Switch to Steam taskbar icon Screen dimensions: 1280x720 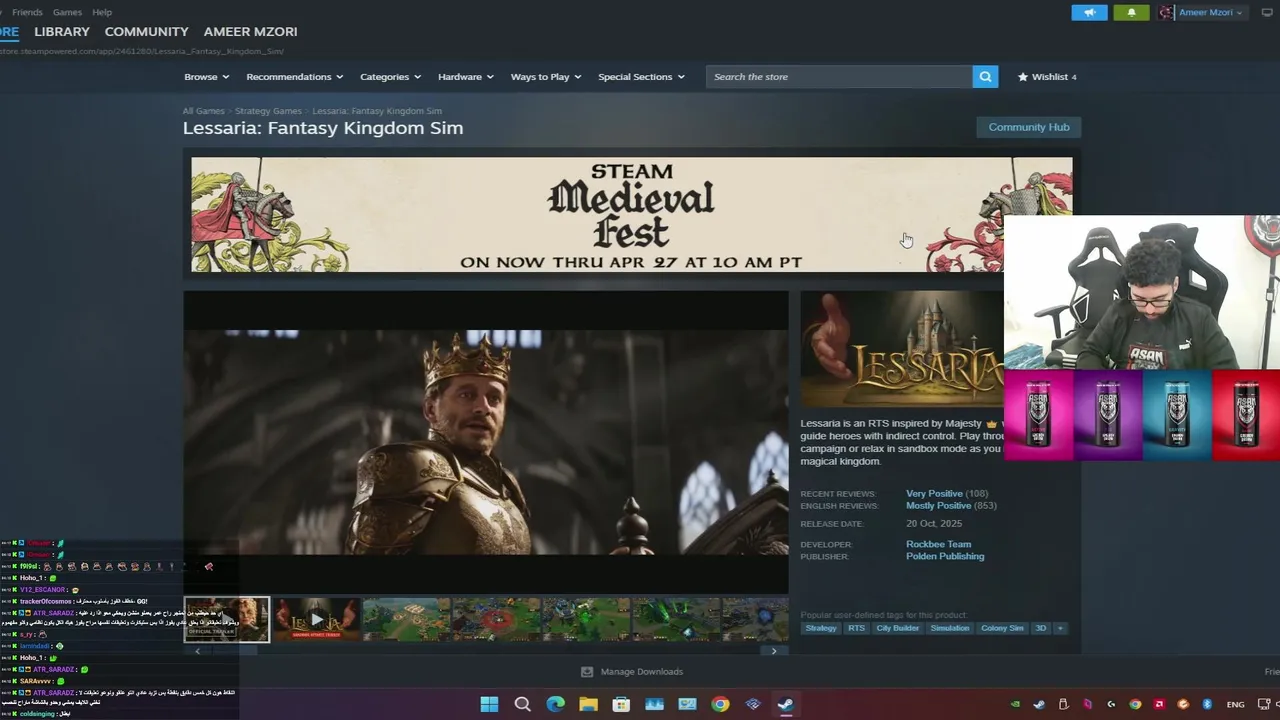click(x=786, y=704)
